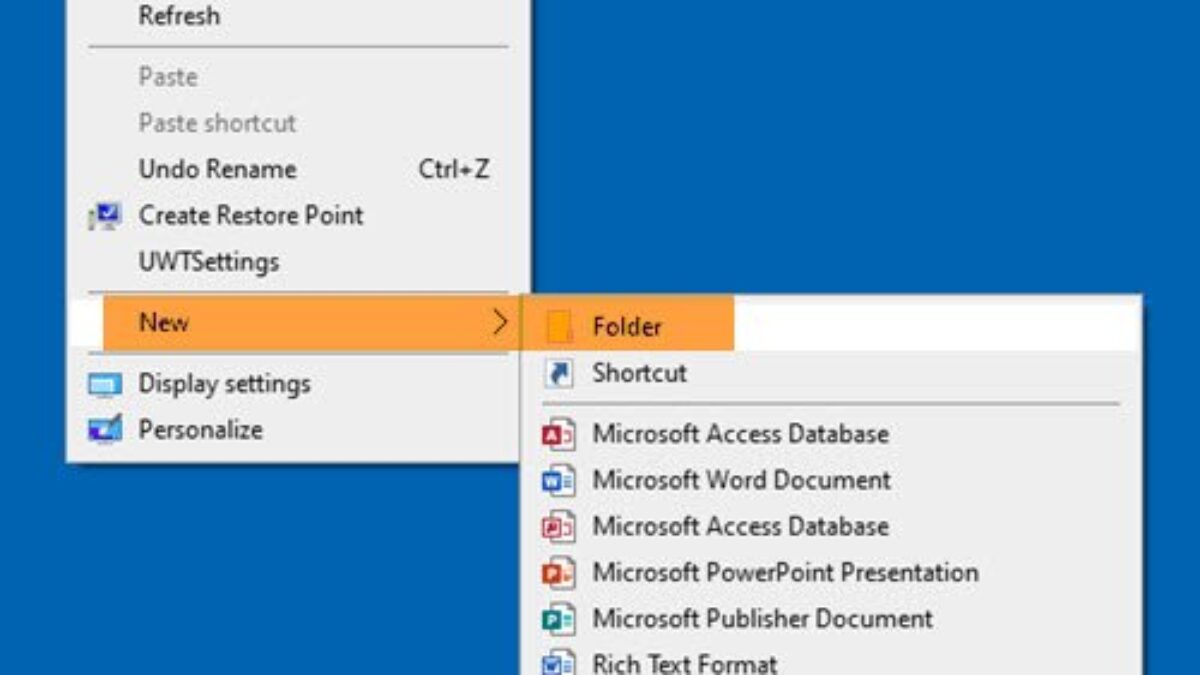Choose Refresh from the context menu
This screenshot has width=1200, height=675.
pyautogui.click(x=179, y=16)
